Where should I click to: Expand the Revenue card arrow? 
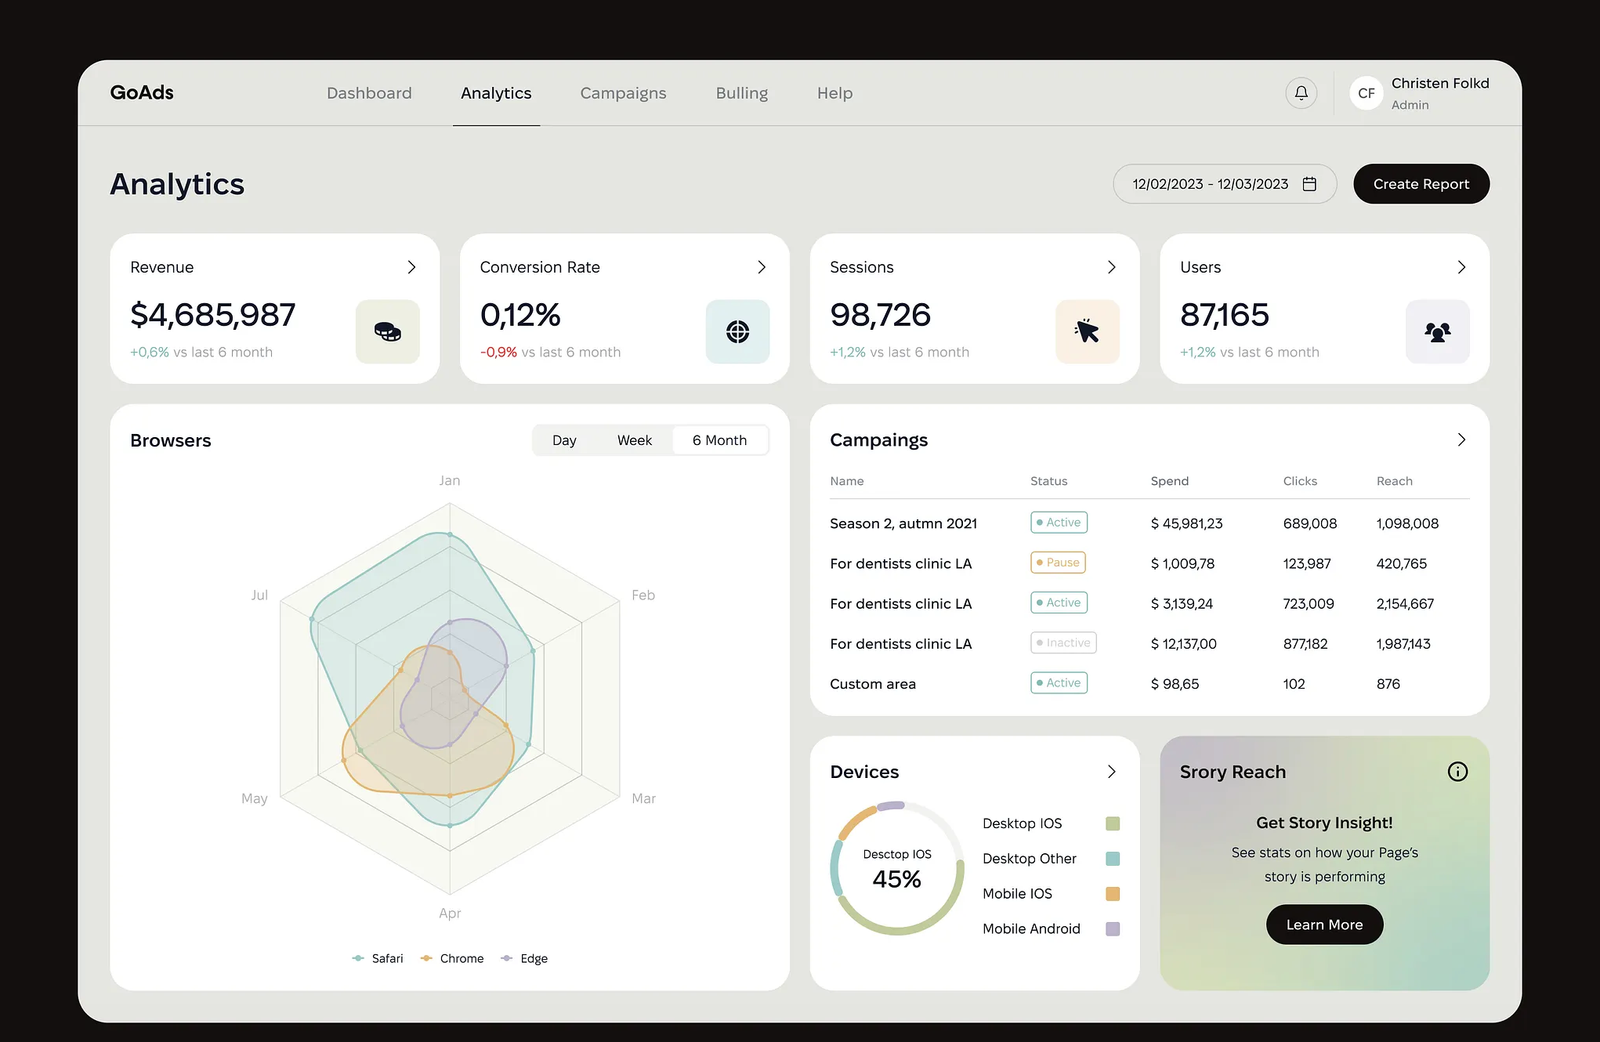(411, 268)
